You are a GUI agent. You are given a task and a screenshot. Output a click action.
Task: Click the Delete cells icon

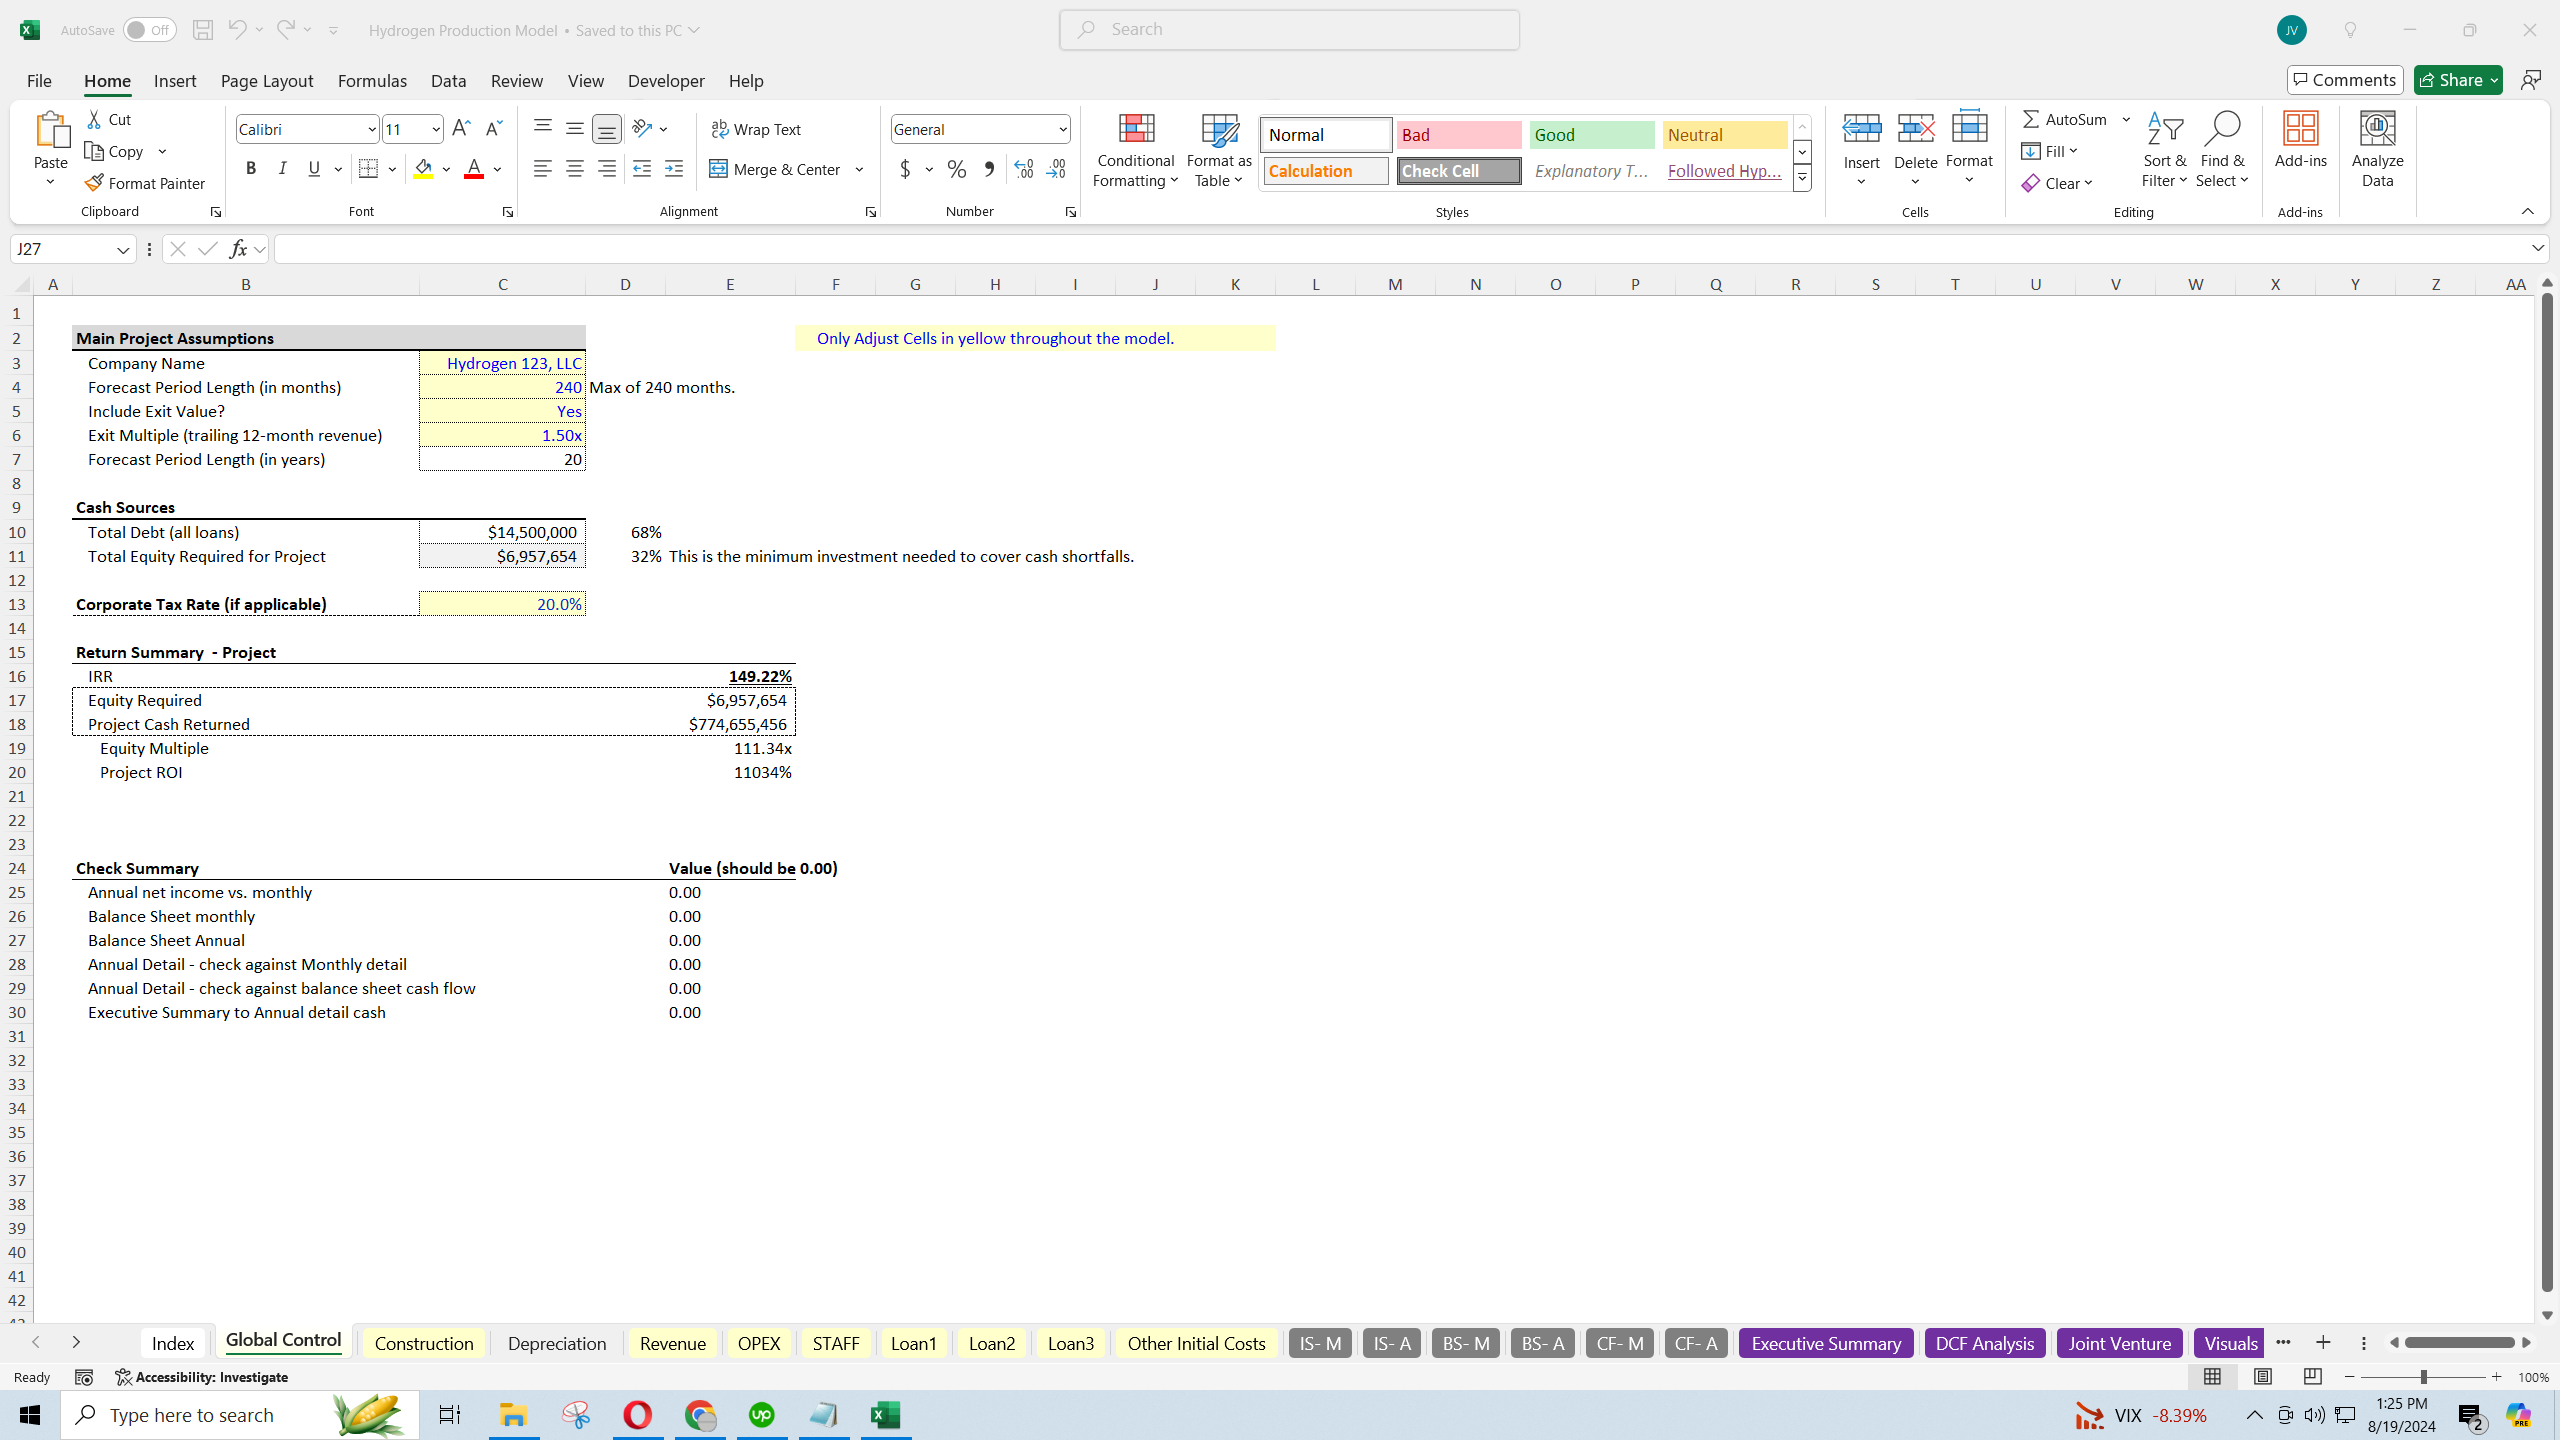1915,130
